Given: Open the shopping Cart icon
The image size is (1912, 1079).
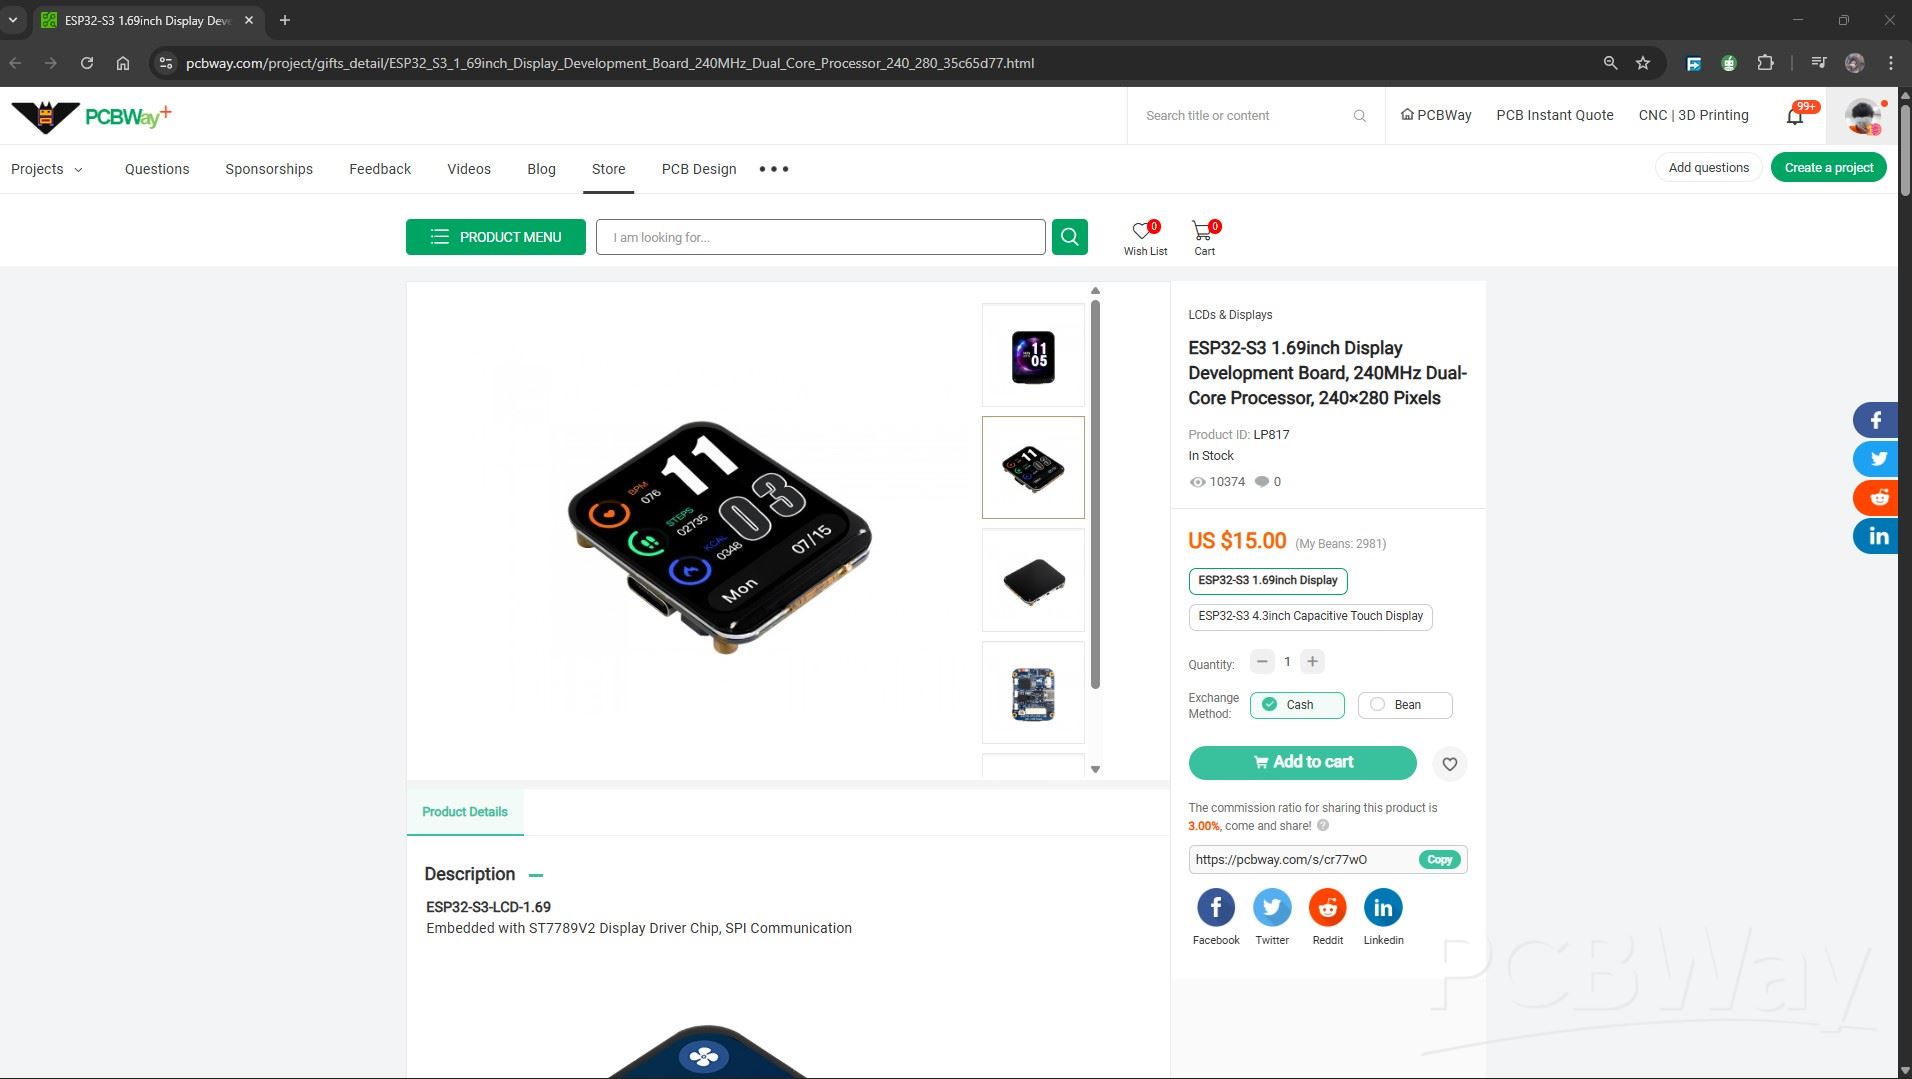Looking at the screenshot, I should (x=1203, y=233).
